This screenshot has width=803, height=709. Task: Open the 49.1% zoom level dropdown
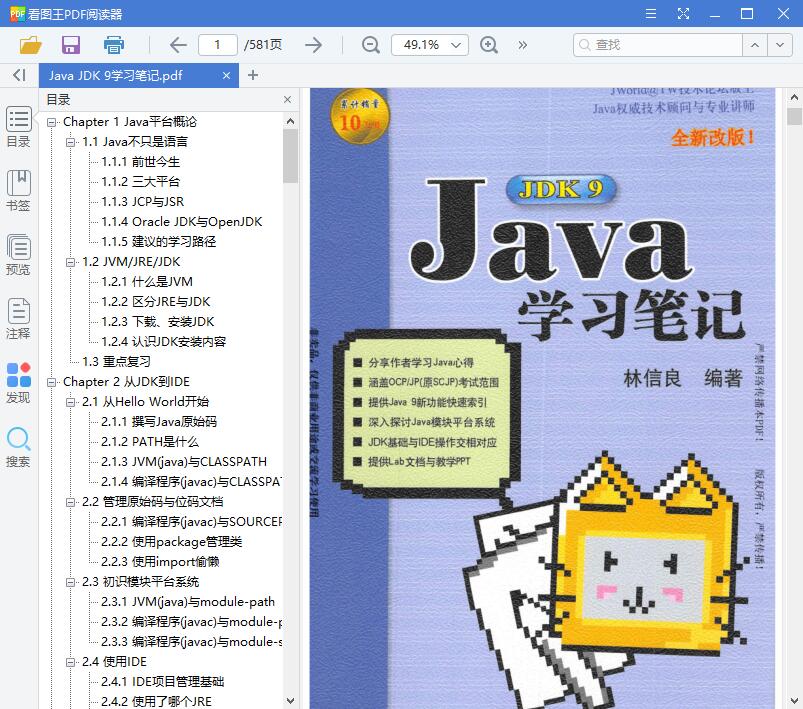coord(430,45)
